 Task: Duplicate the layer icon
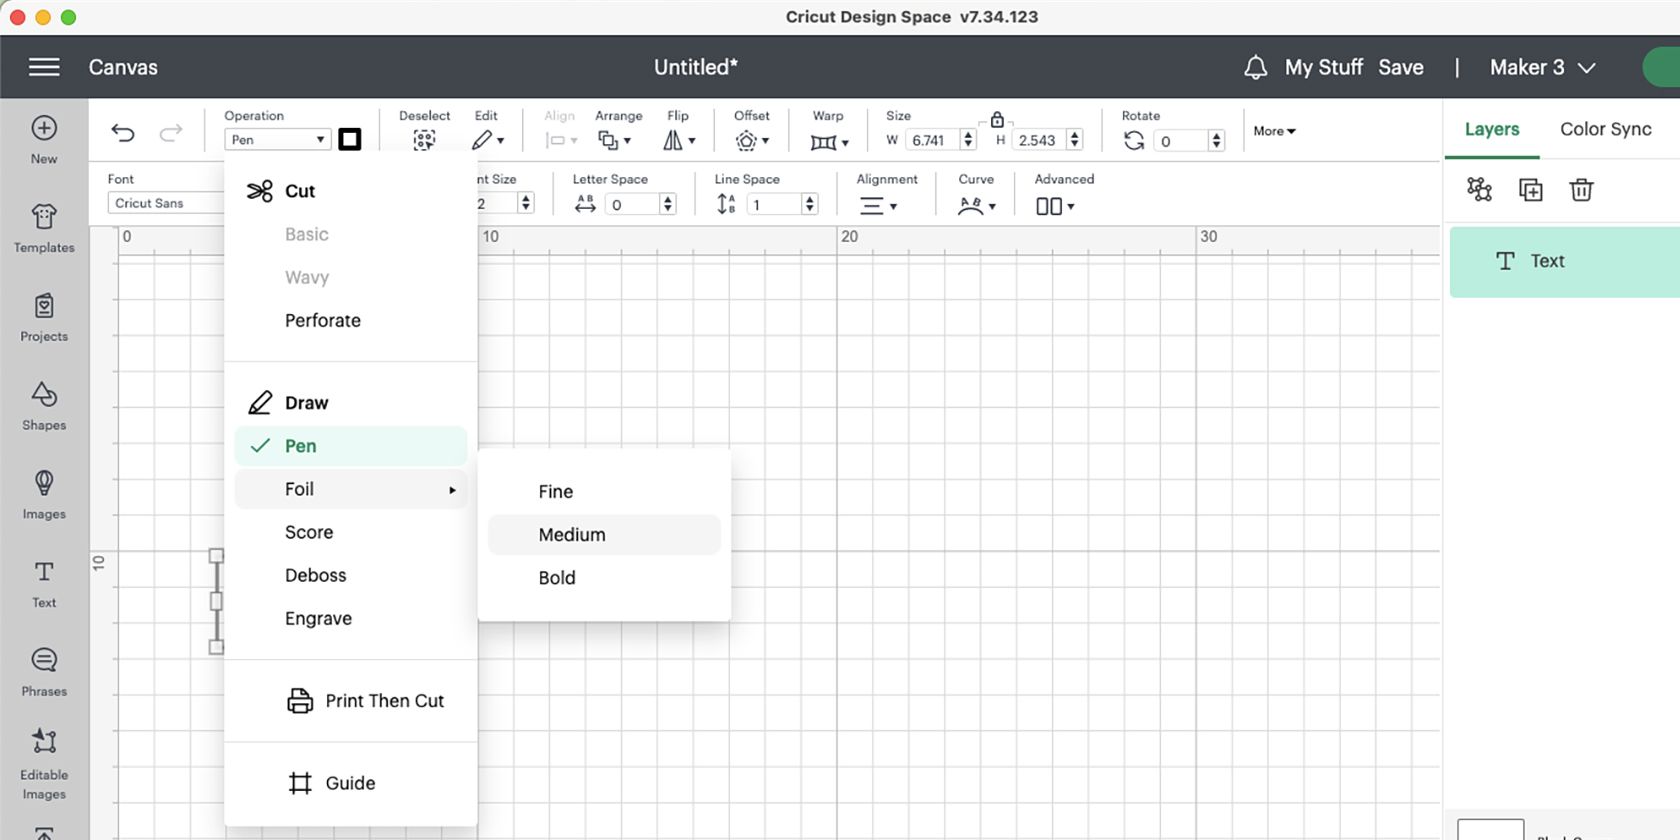1531,189
